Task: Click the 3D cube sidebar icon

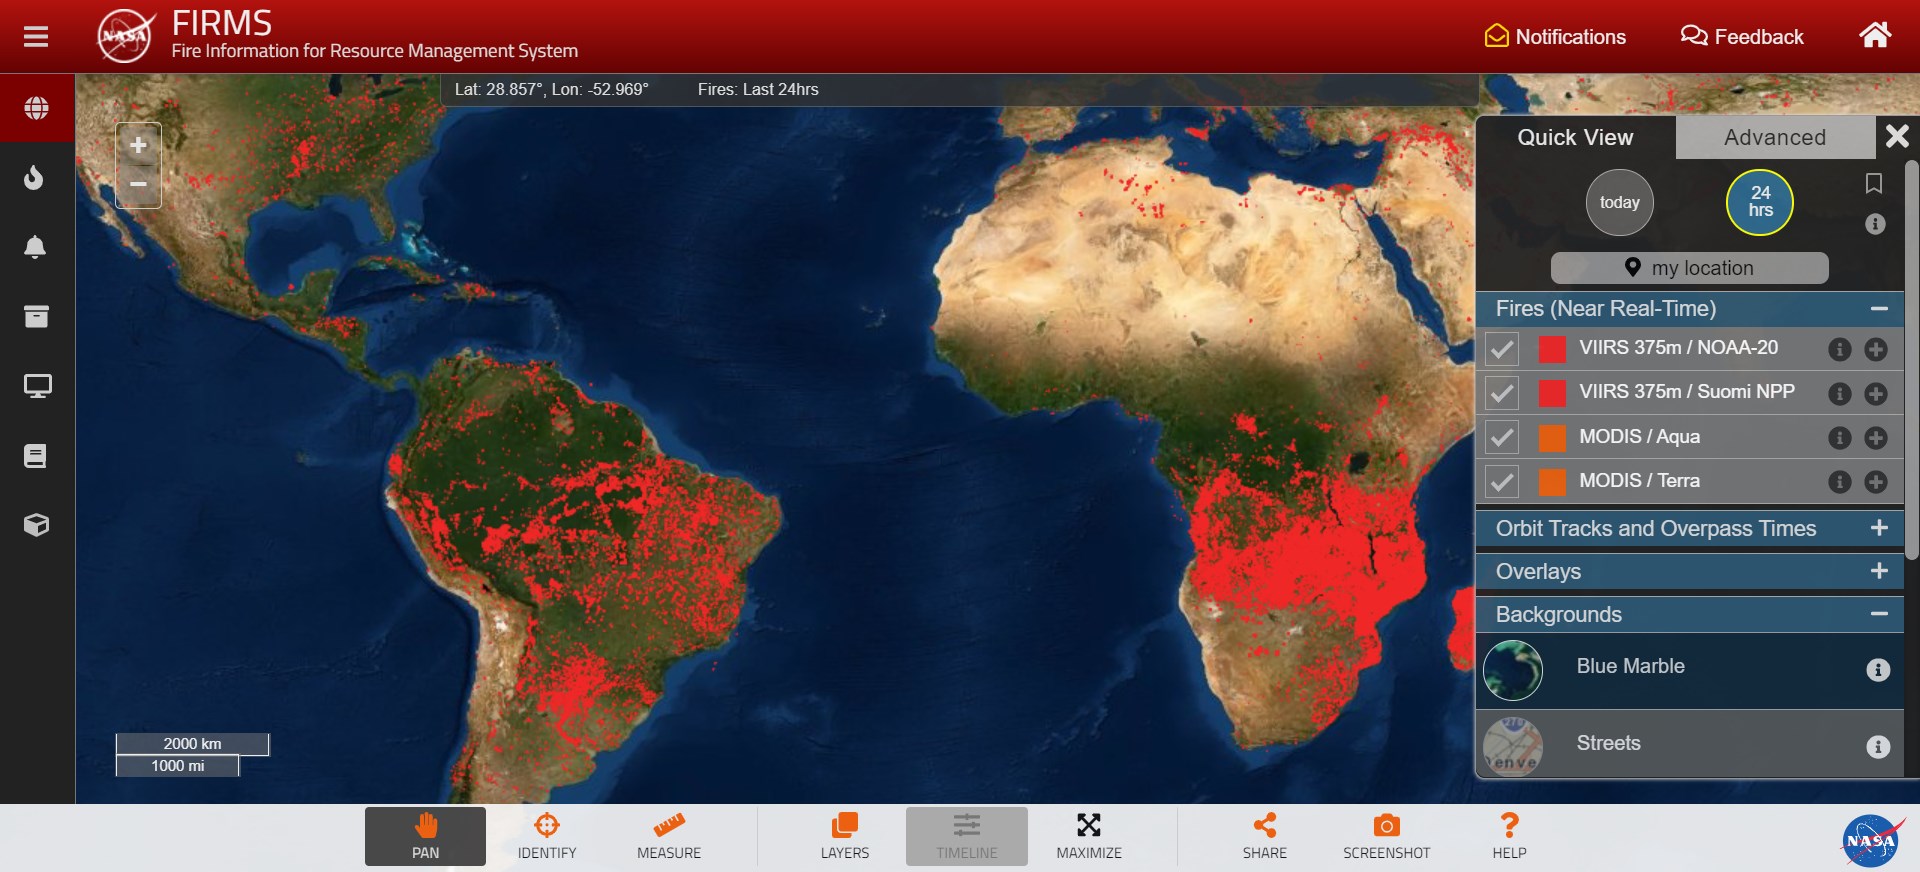Action: pos(36,525)
